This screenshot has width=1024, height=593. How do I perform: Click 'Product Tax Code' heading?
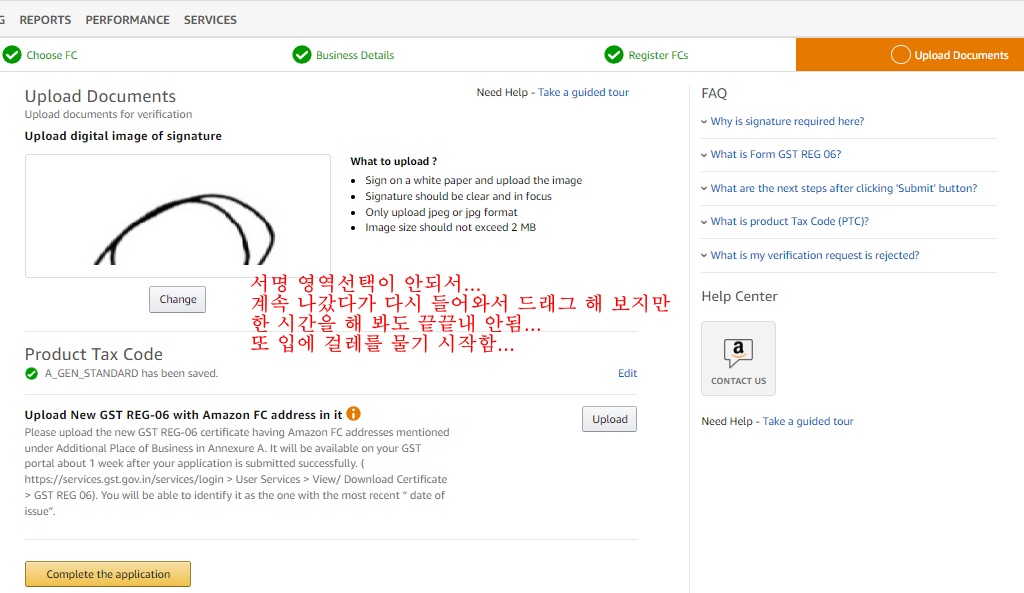tap(94, 354)
